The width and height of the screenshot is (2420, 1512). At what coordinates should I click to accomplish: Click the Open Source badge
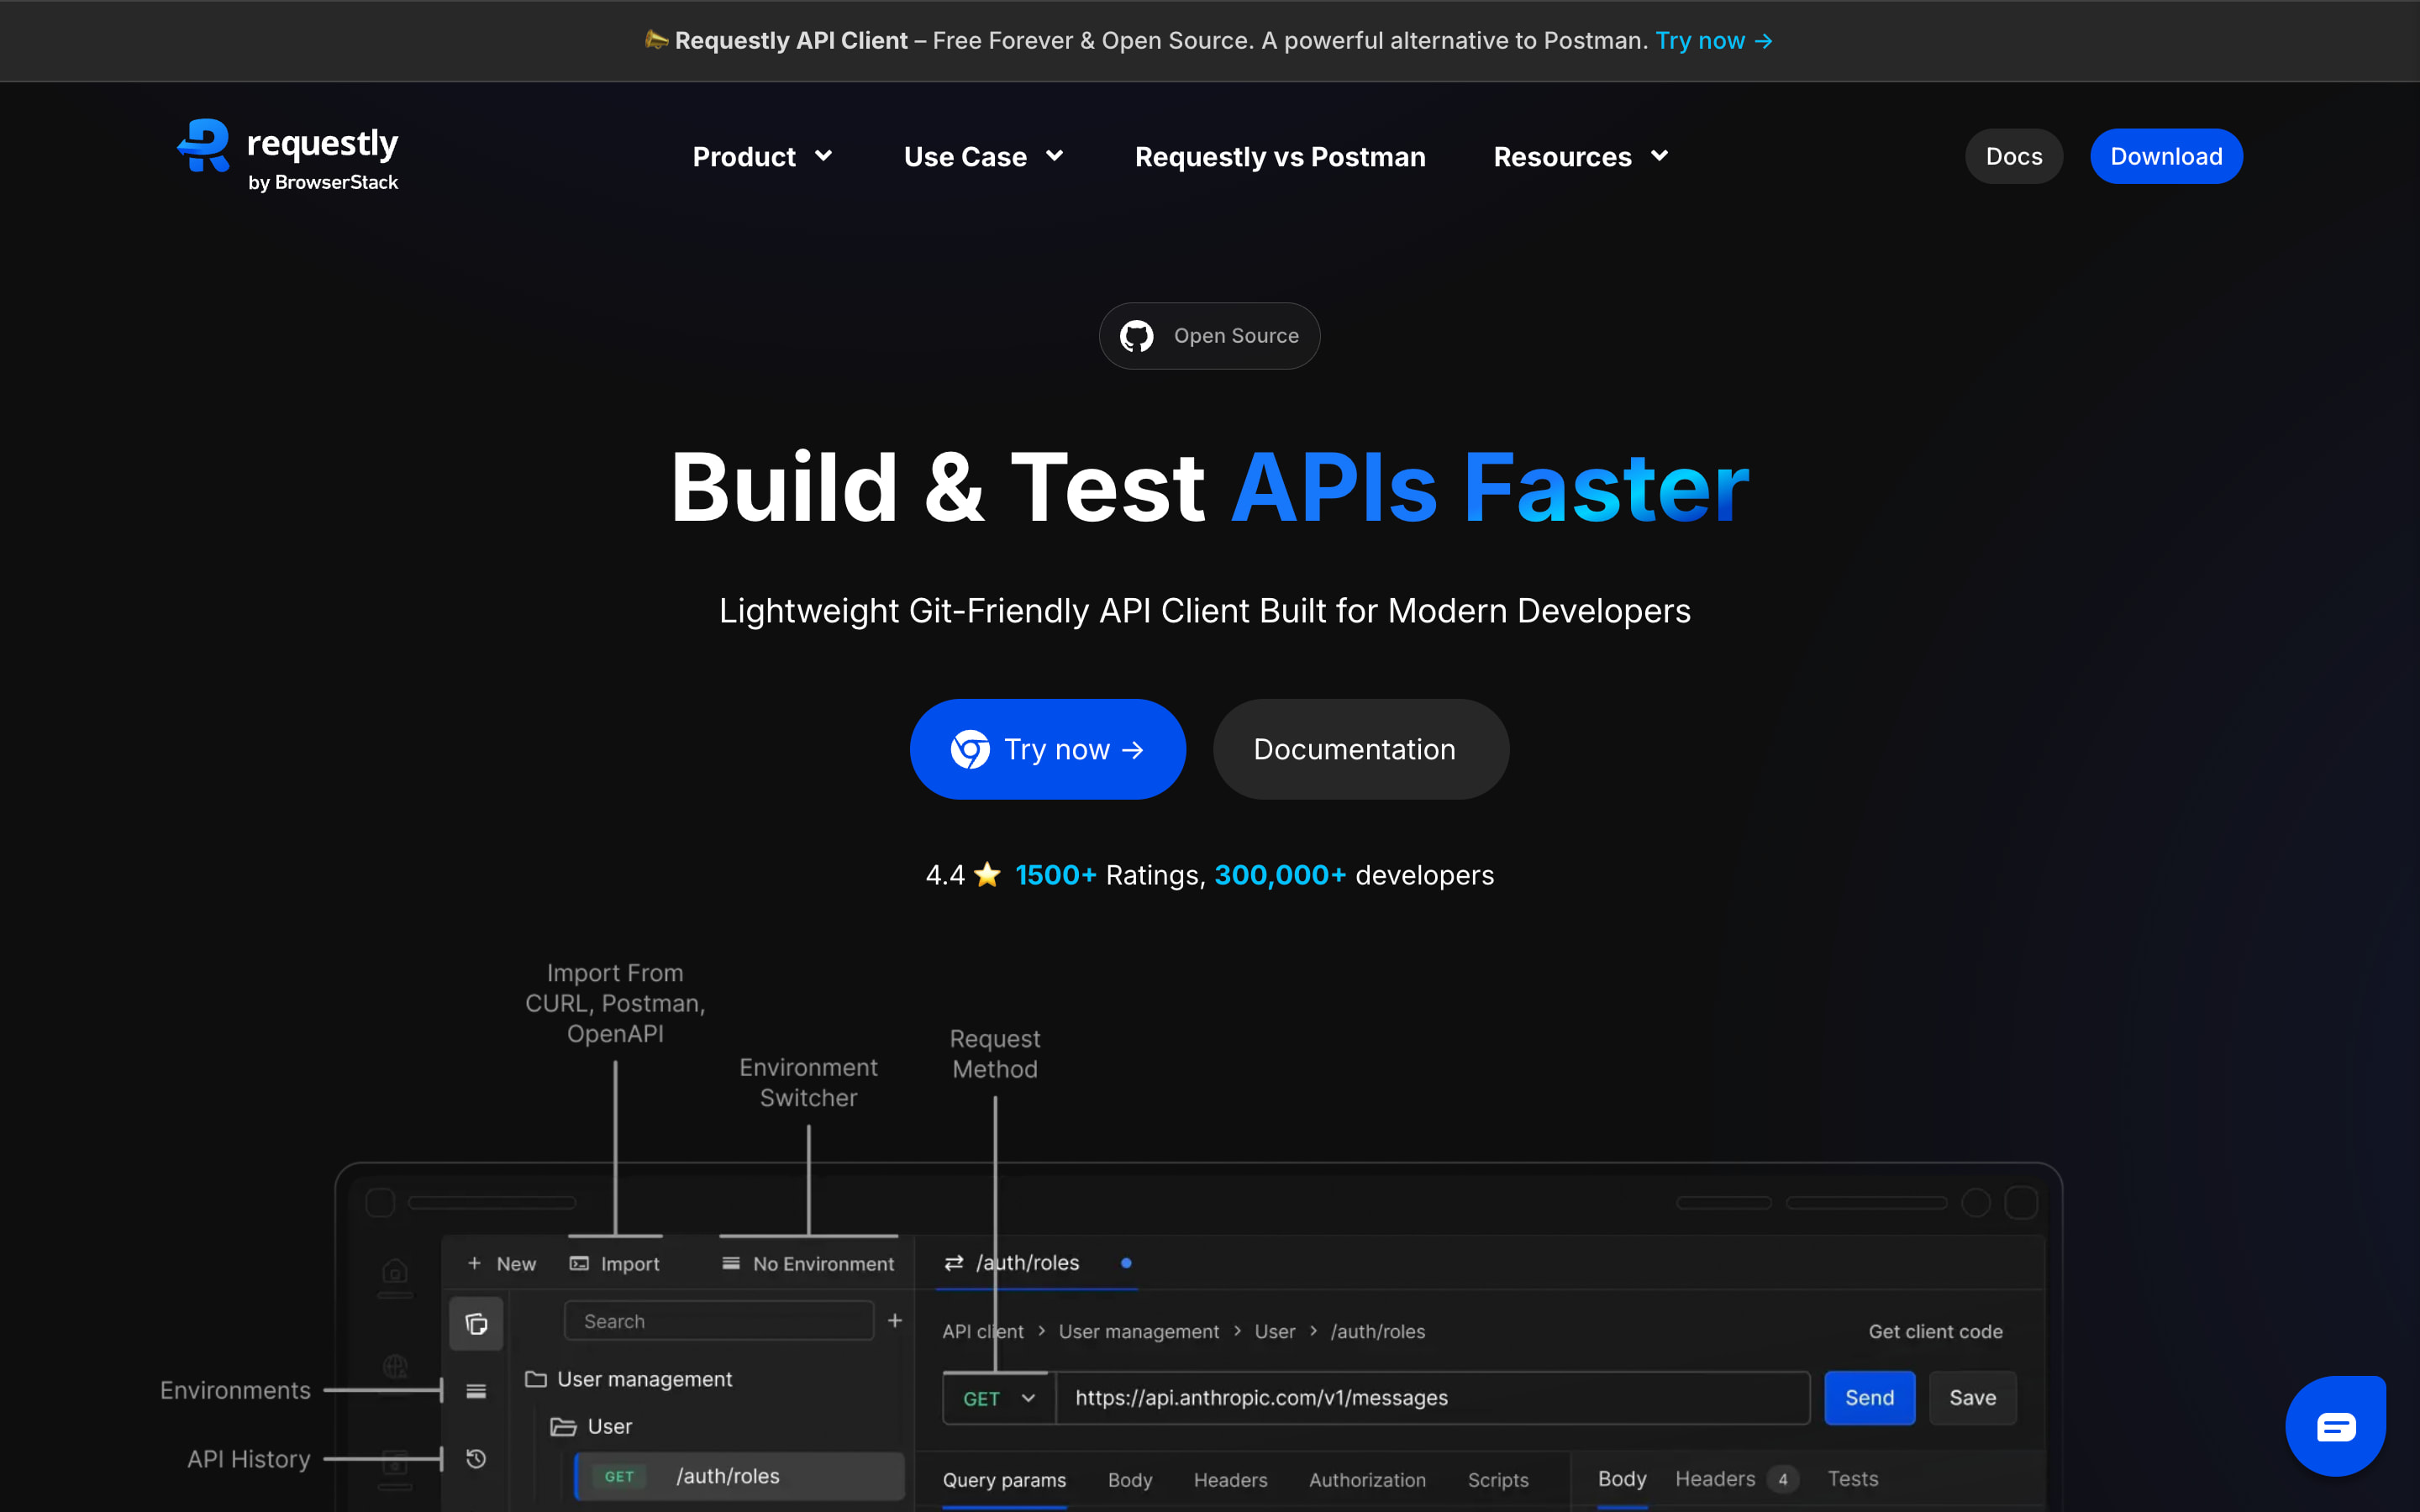tap(1209, 336)
